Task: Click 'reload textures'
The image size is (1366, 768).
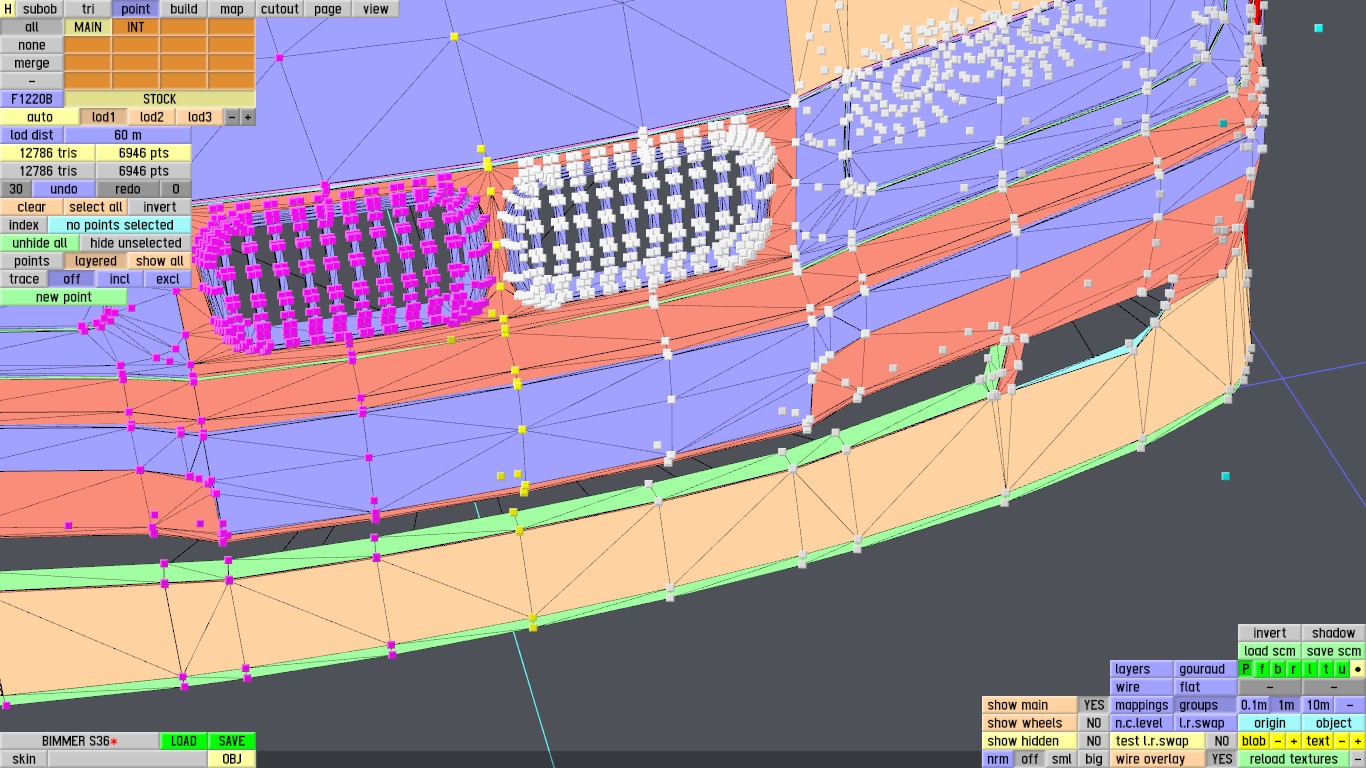Action: click(x=1294, y=759)
